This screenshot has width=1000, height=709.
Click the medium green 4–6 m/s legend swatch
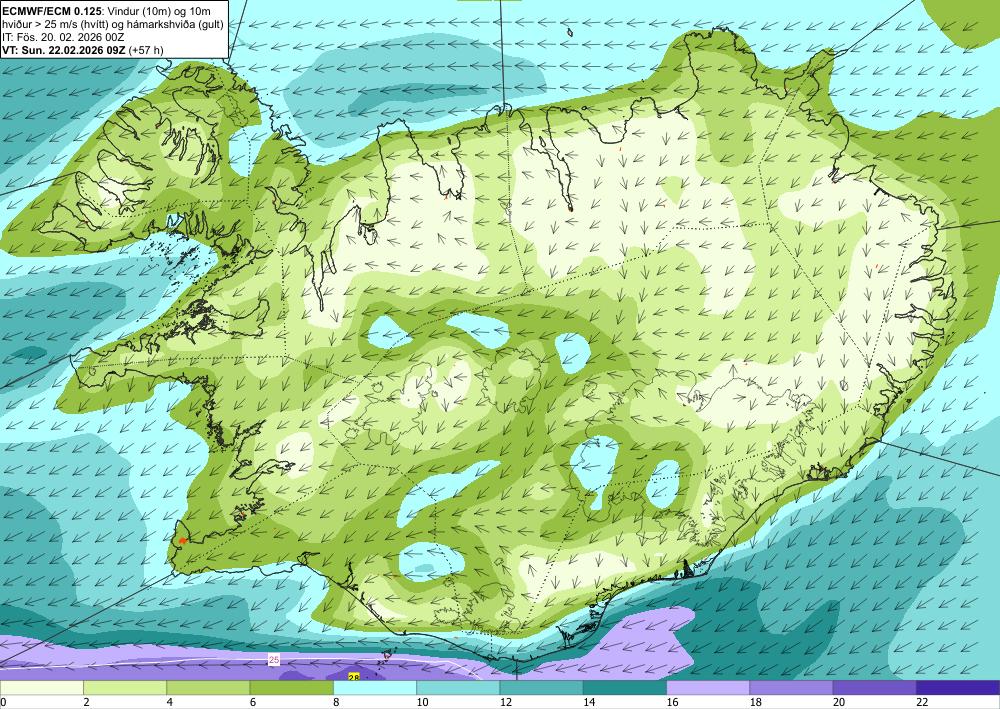tap(208, 688)
